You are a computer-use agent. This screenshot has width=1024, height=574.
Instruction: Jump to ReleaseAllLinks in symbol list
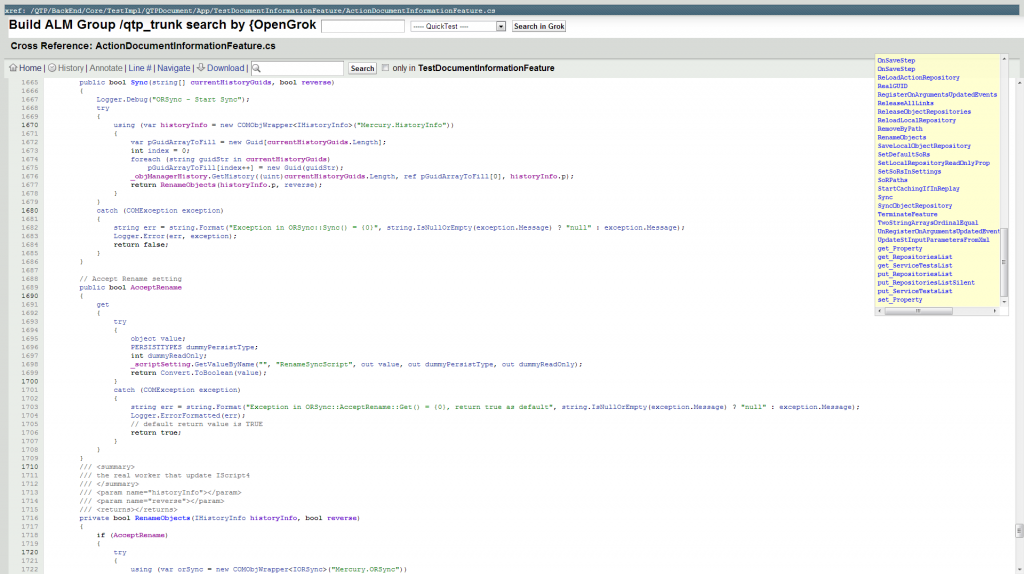(905, 103)
